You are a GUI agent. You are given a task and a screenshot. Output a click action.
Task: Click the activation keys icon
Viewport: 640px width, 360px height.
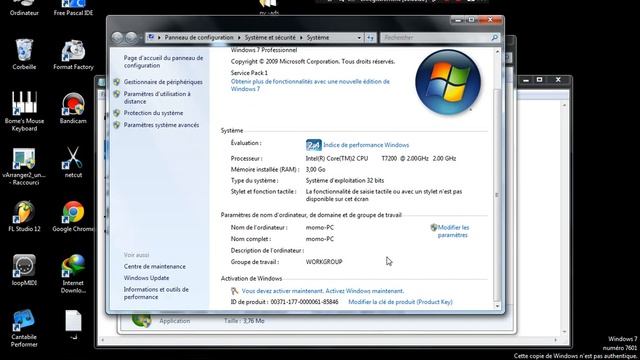234,291
